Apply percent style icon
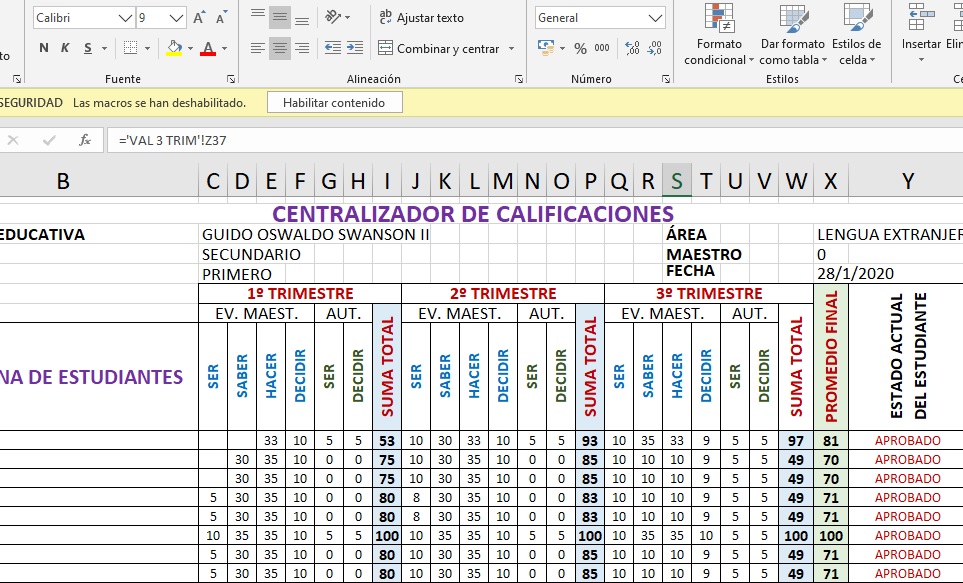The image size is (963, 583). coord(580,49)
